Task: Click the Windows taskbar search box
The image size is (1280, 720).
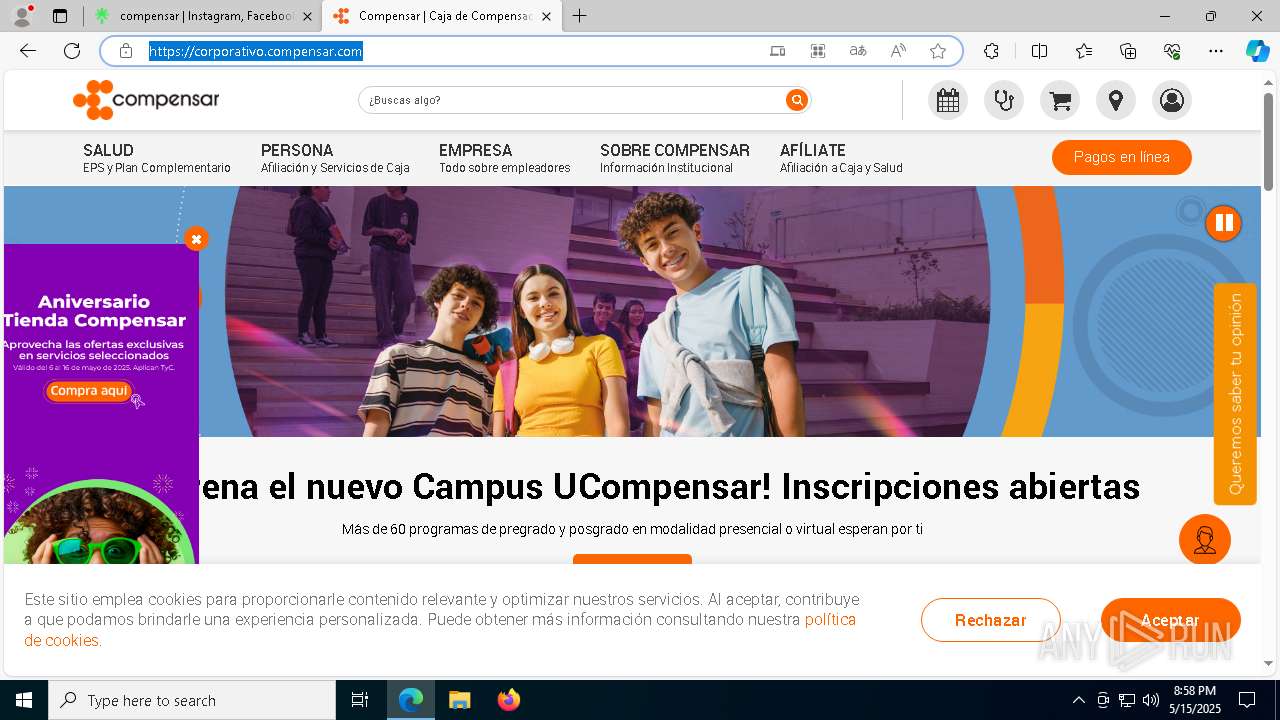Action: pyautogui.click(x=192, y=700)
